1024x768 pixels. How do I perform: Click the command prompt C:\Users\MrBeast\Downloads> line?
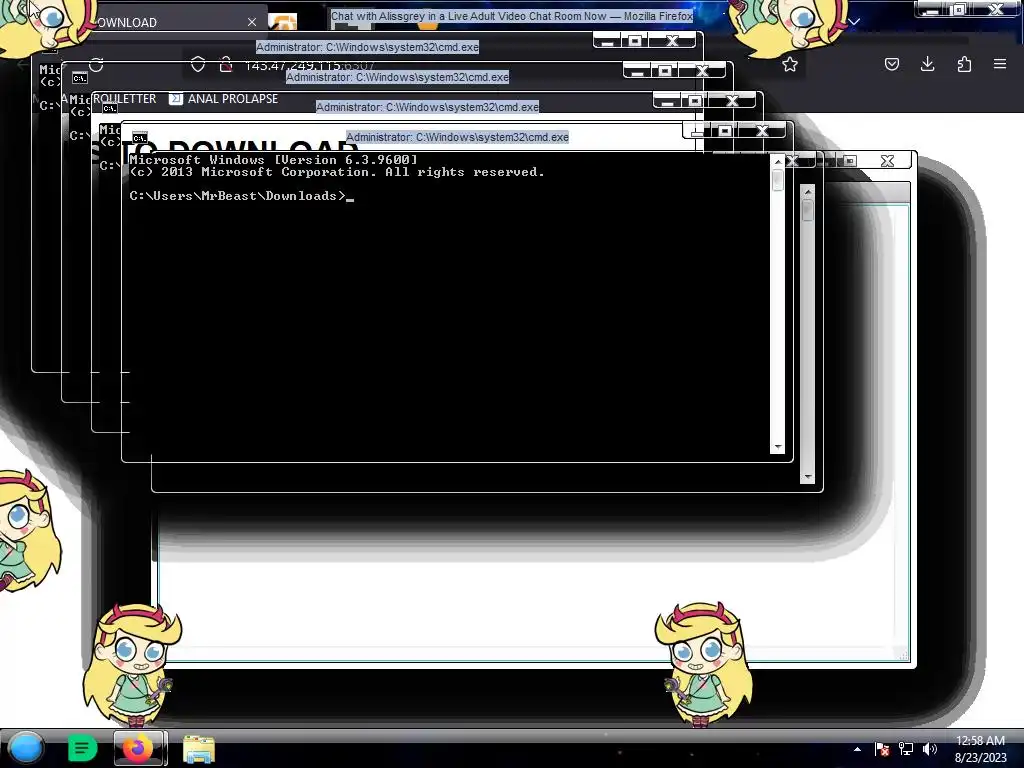click(242, 196)
